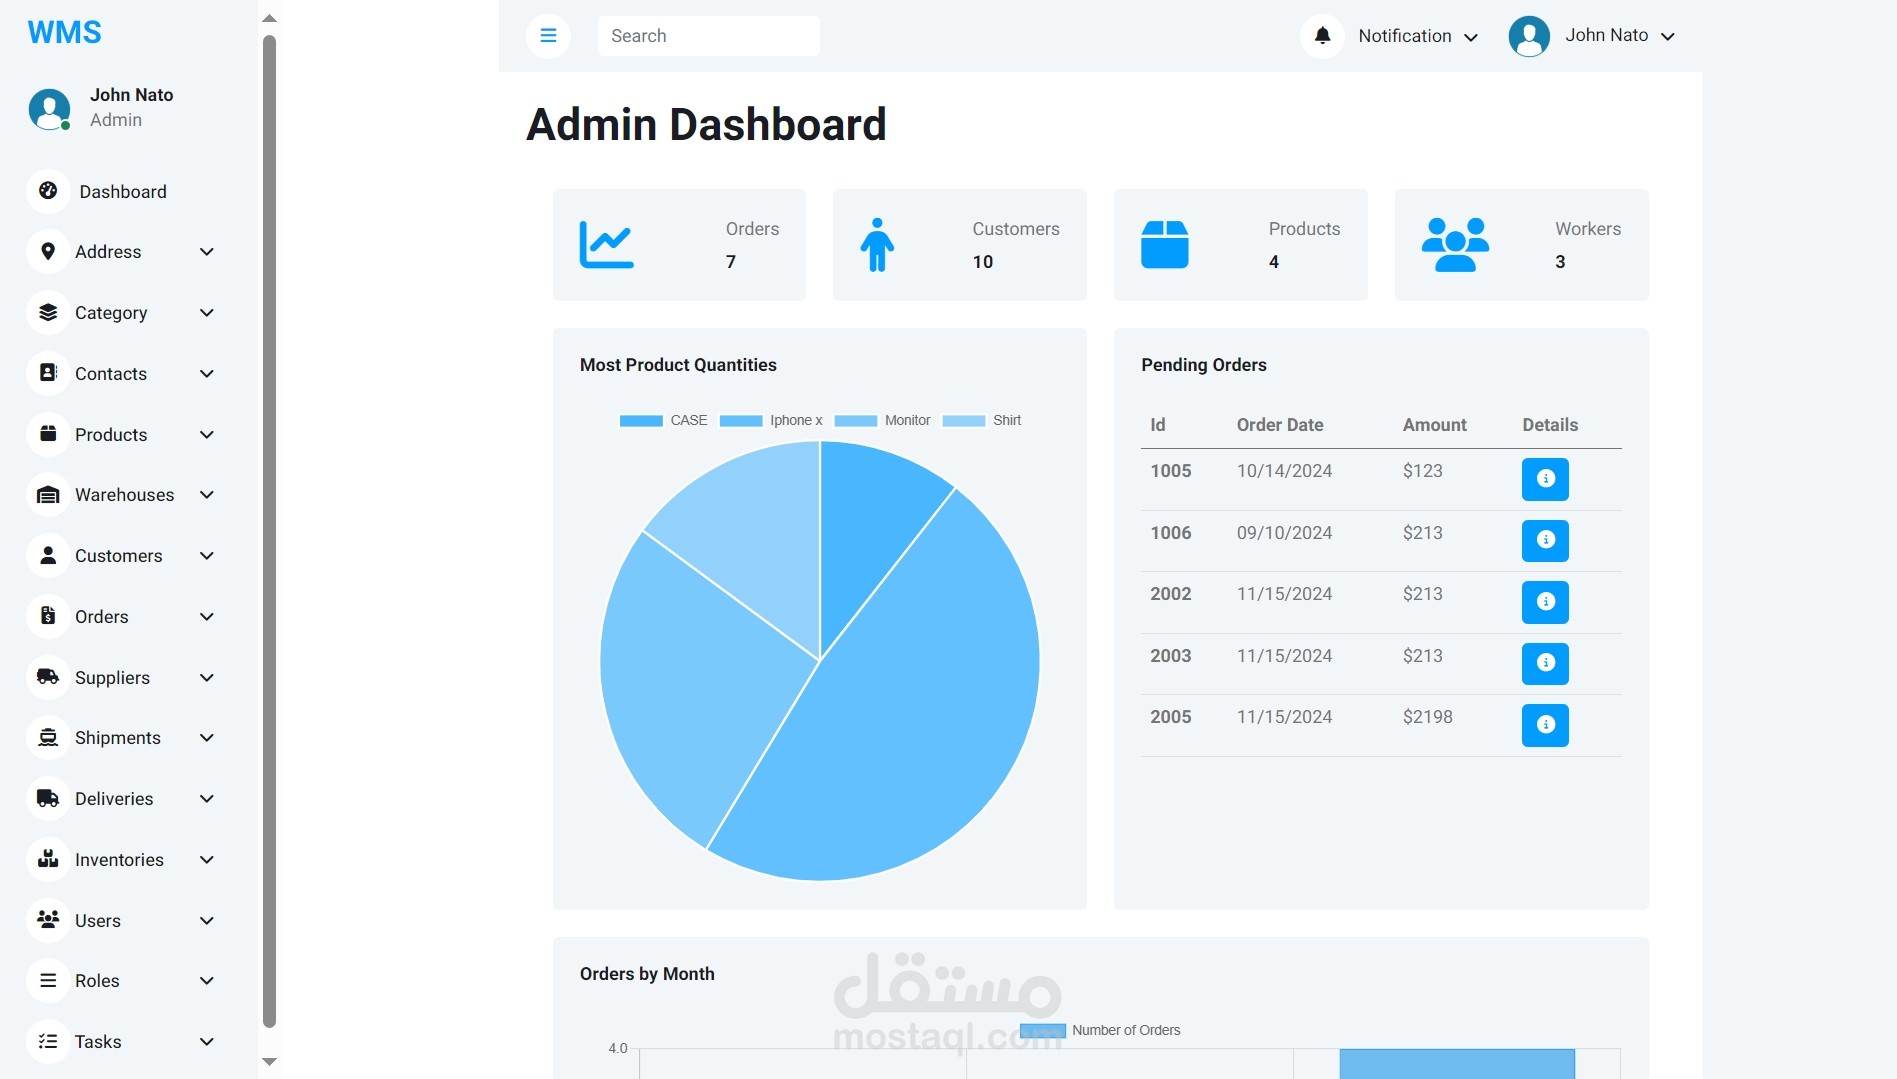The image size is (1897, 1079).
Task: Click the hamburger menu toggle icon
Action: click(x=548, y=36)
